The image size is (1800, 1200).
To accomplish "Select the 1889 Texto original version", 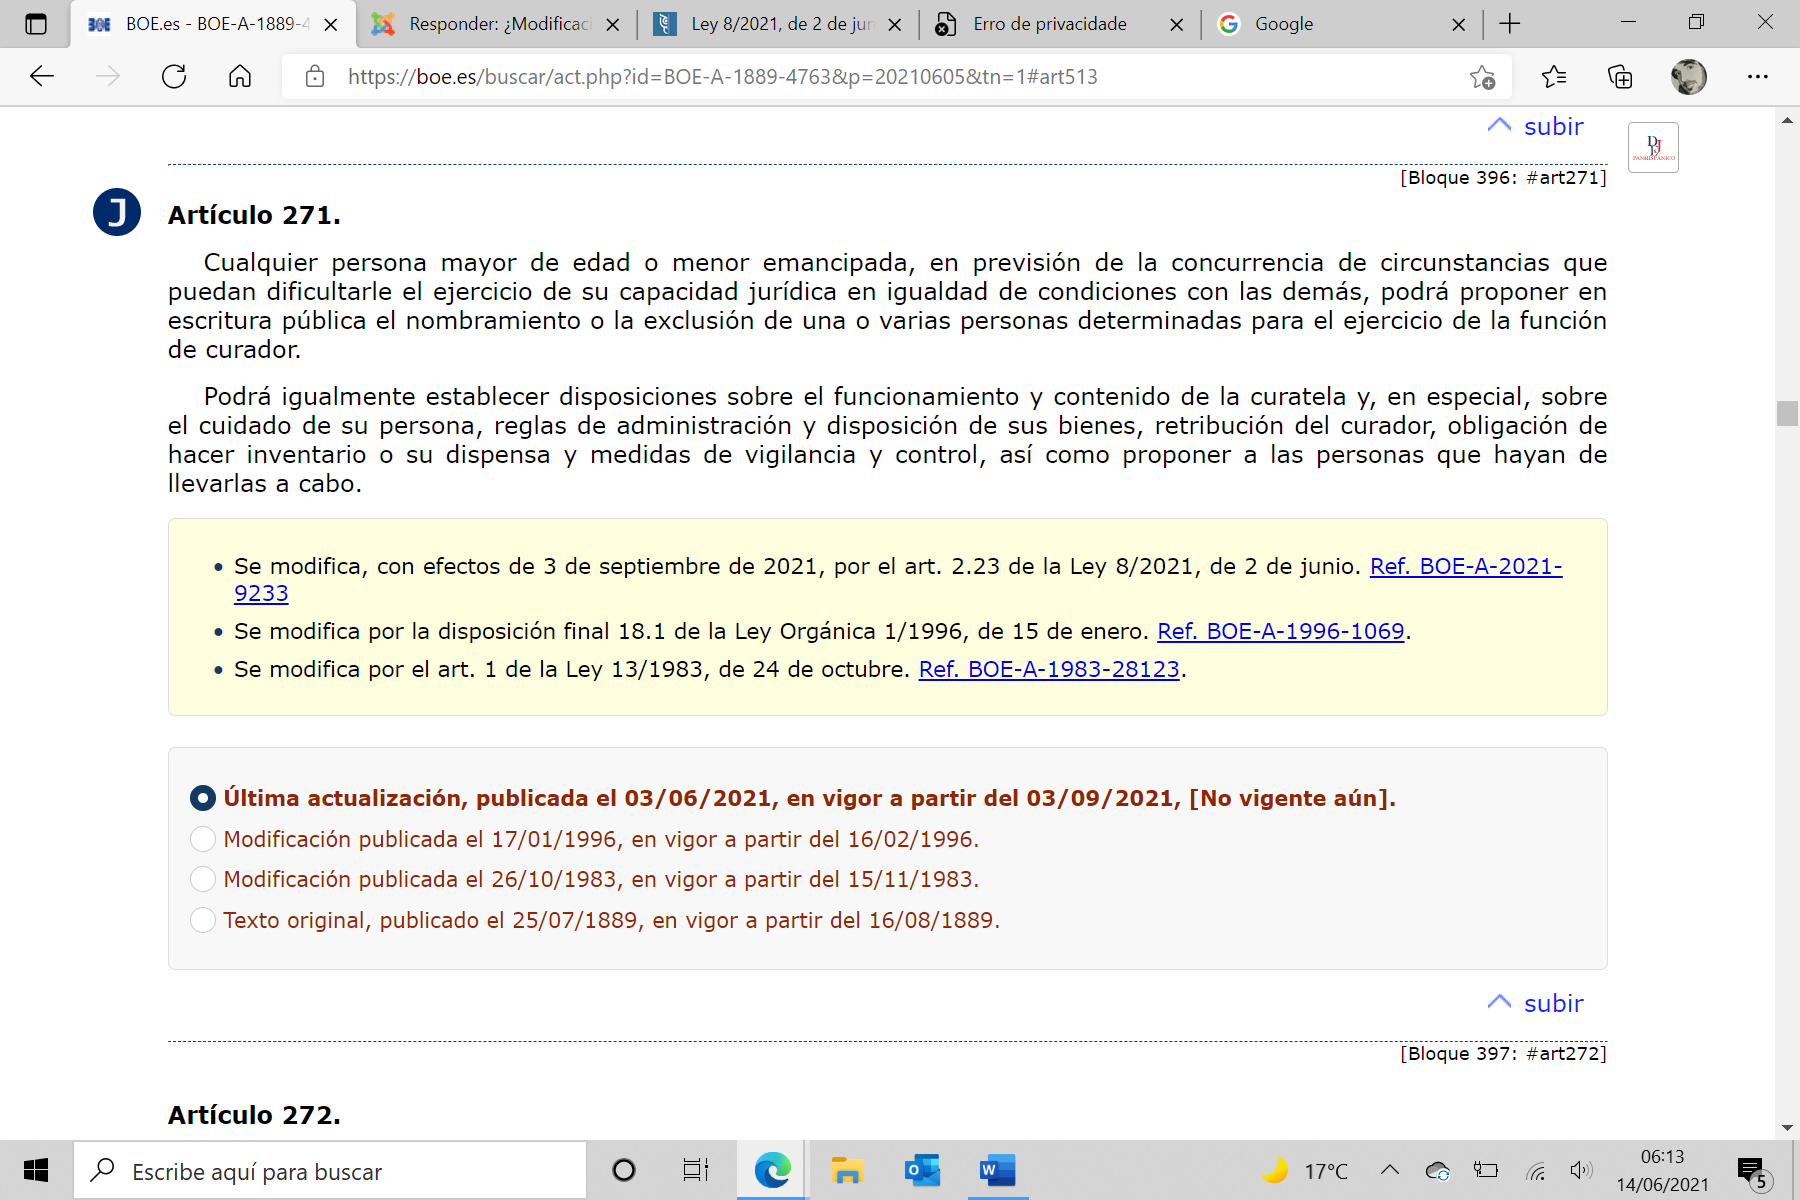I will coord(203,920).
